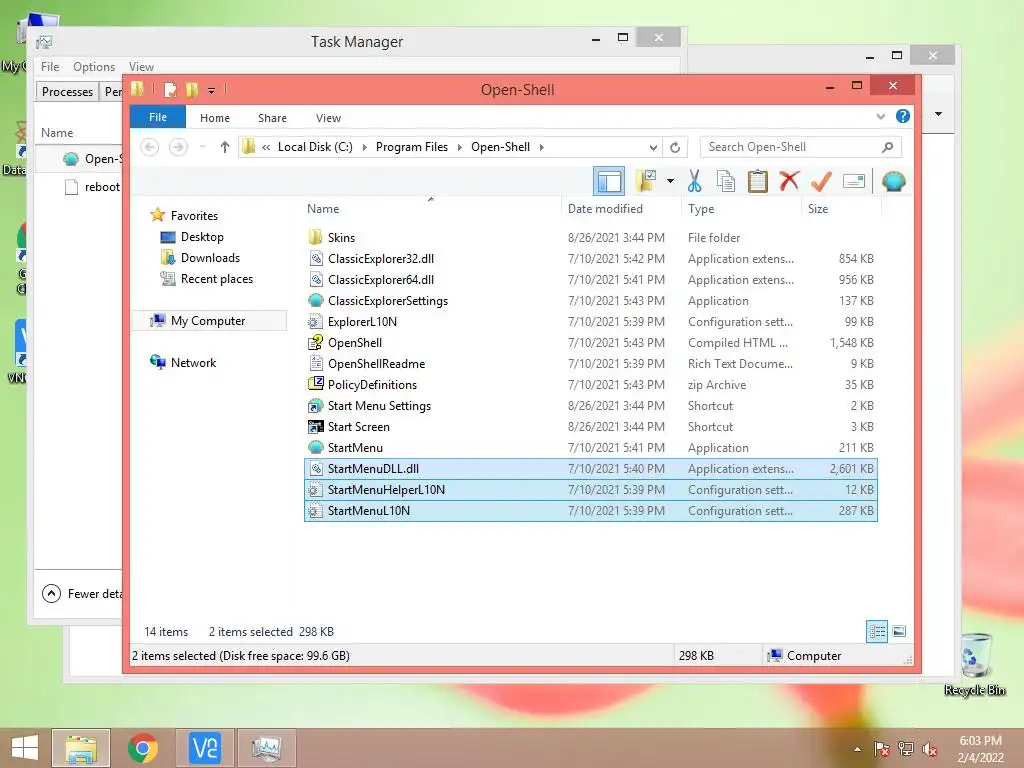Click Properties icon in quick access toolbar

coord(170,90)
